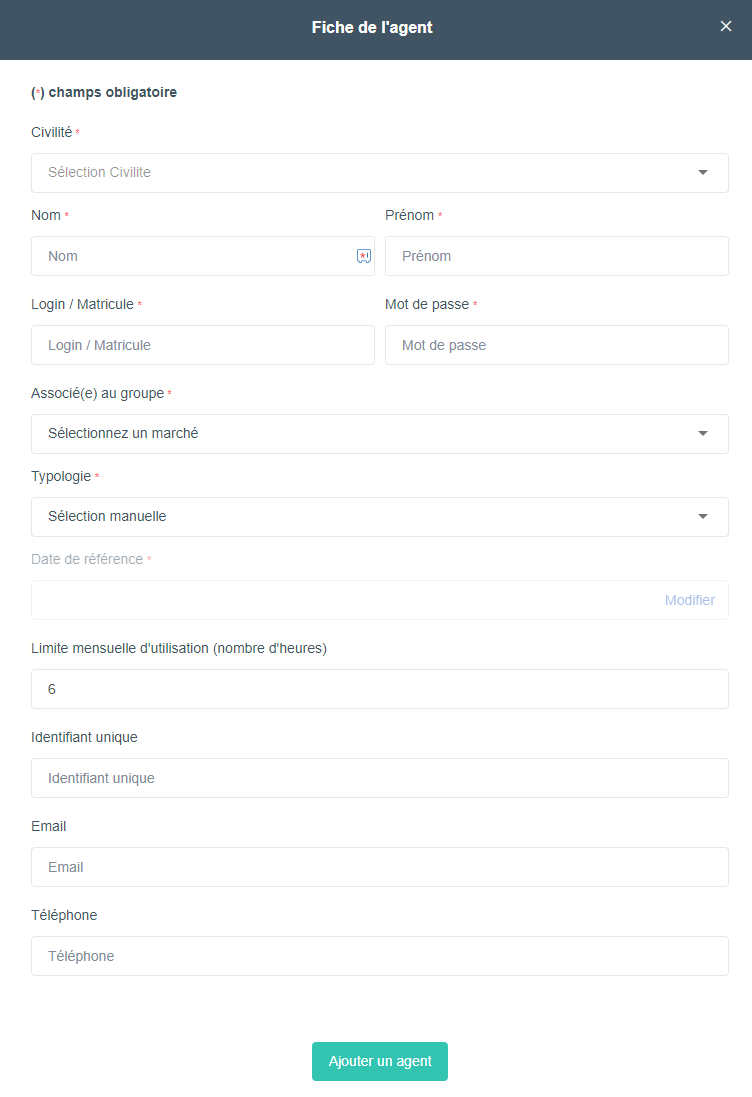The width and height of the screenshot is (752, 1097).
Task: Open the Sélection manuelle combo box
Action: point(380,517)
